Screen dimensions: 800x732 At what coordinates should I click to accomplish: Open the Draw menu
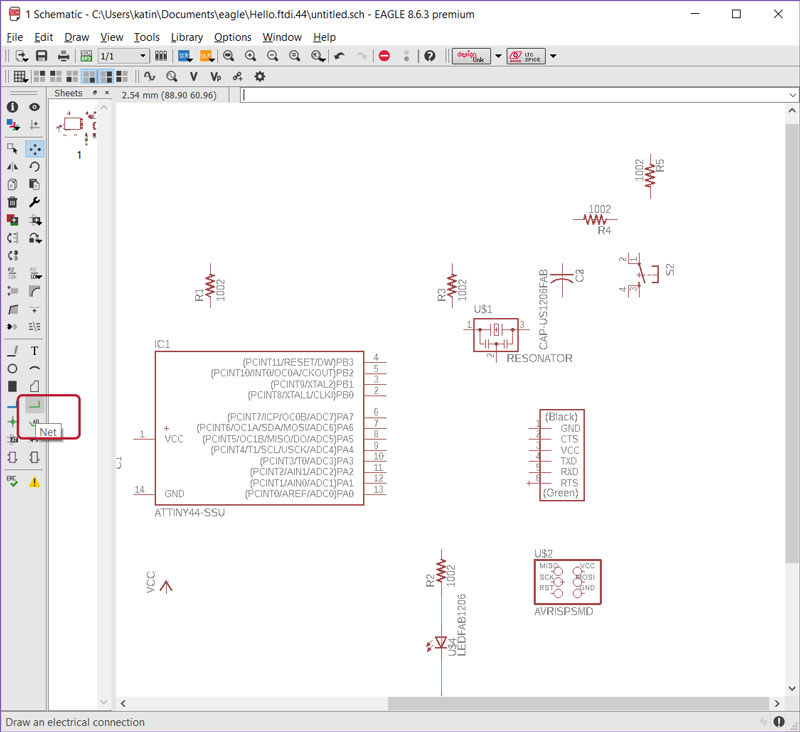[x=77, y=37]
